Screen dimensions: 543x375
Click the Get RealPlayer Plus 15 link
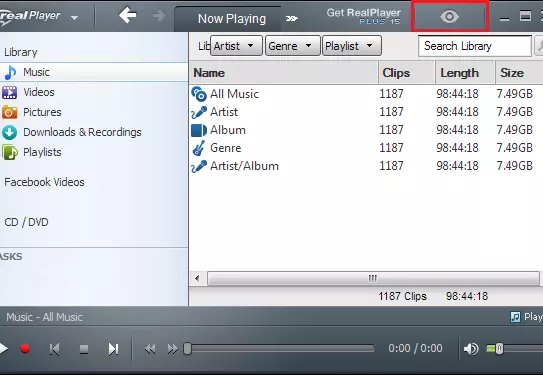coord(363,16)
